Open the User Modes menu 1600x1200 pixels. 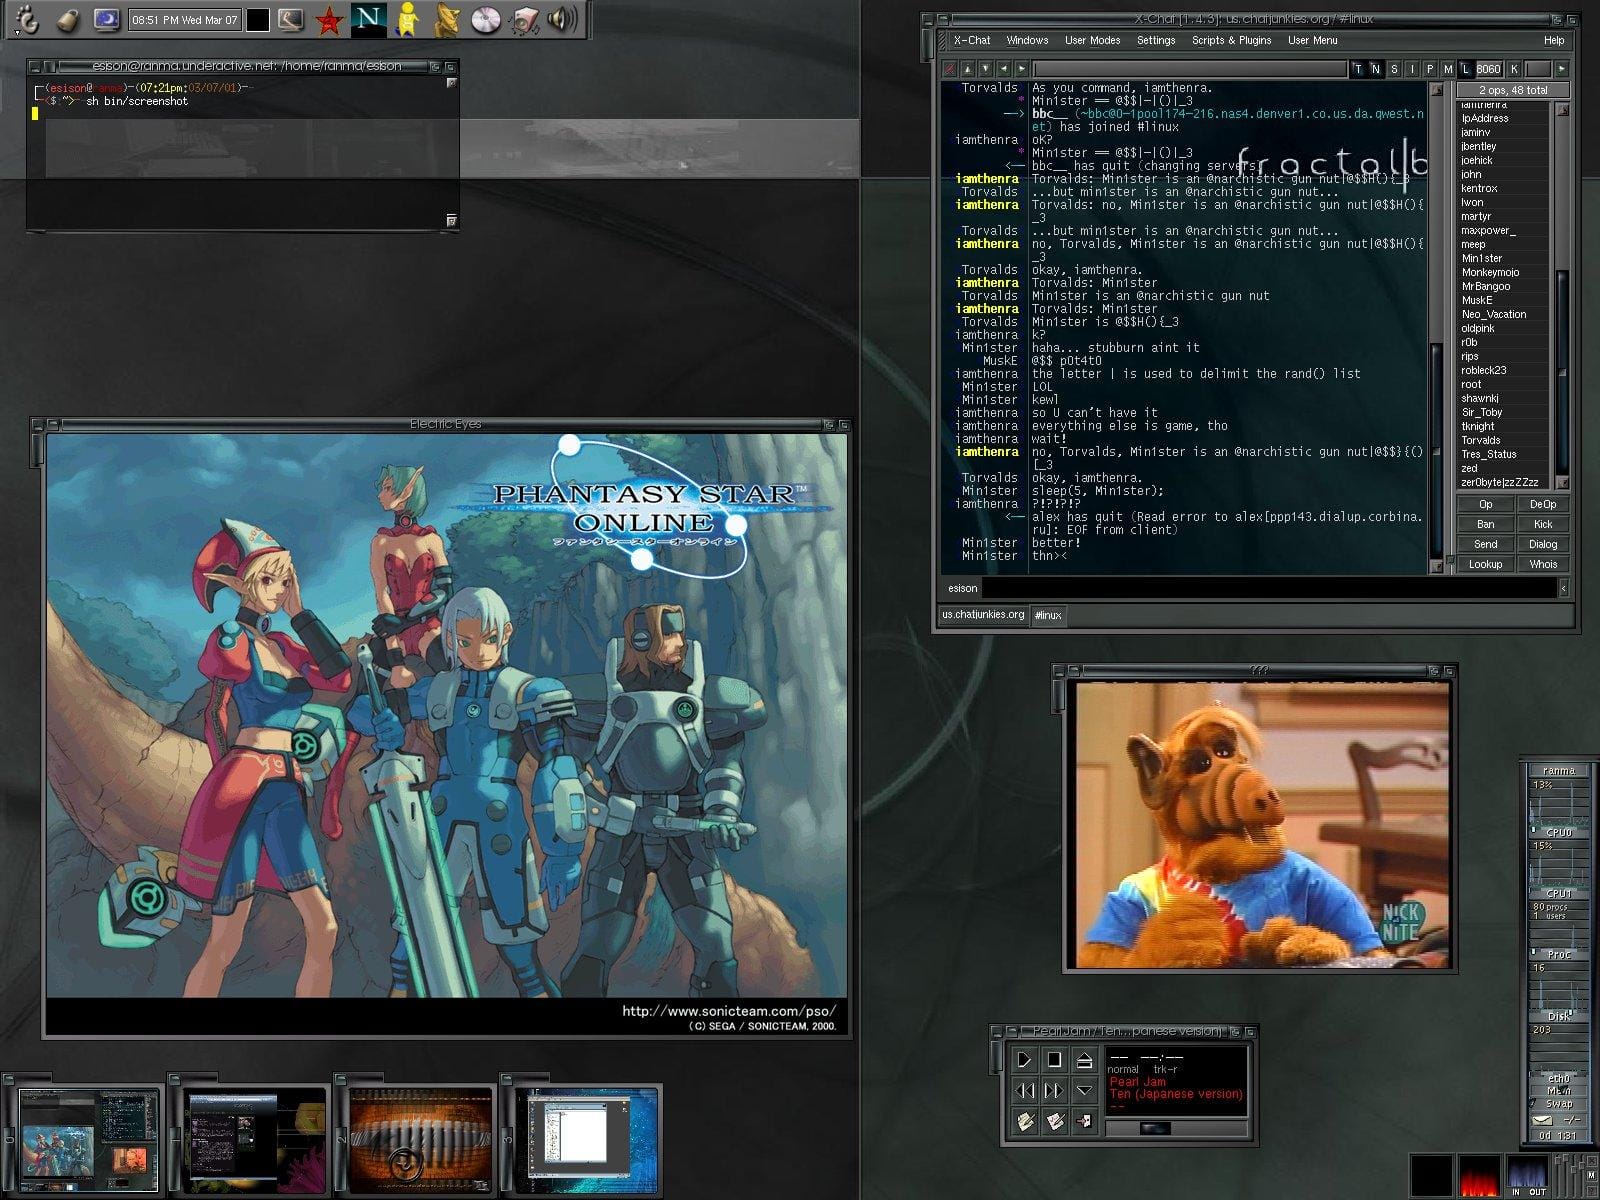1092,40
